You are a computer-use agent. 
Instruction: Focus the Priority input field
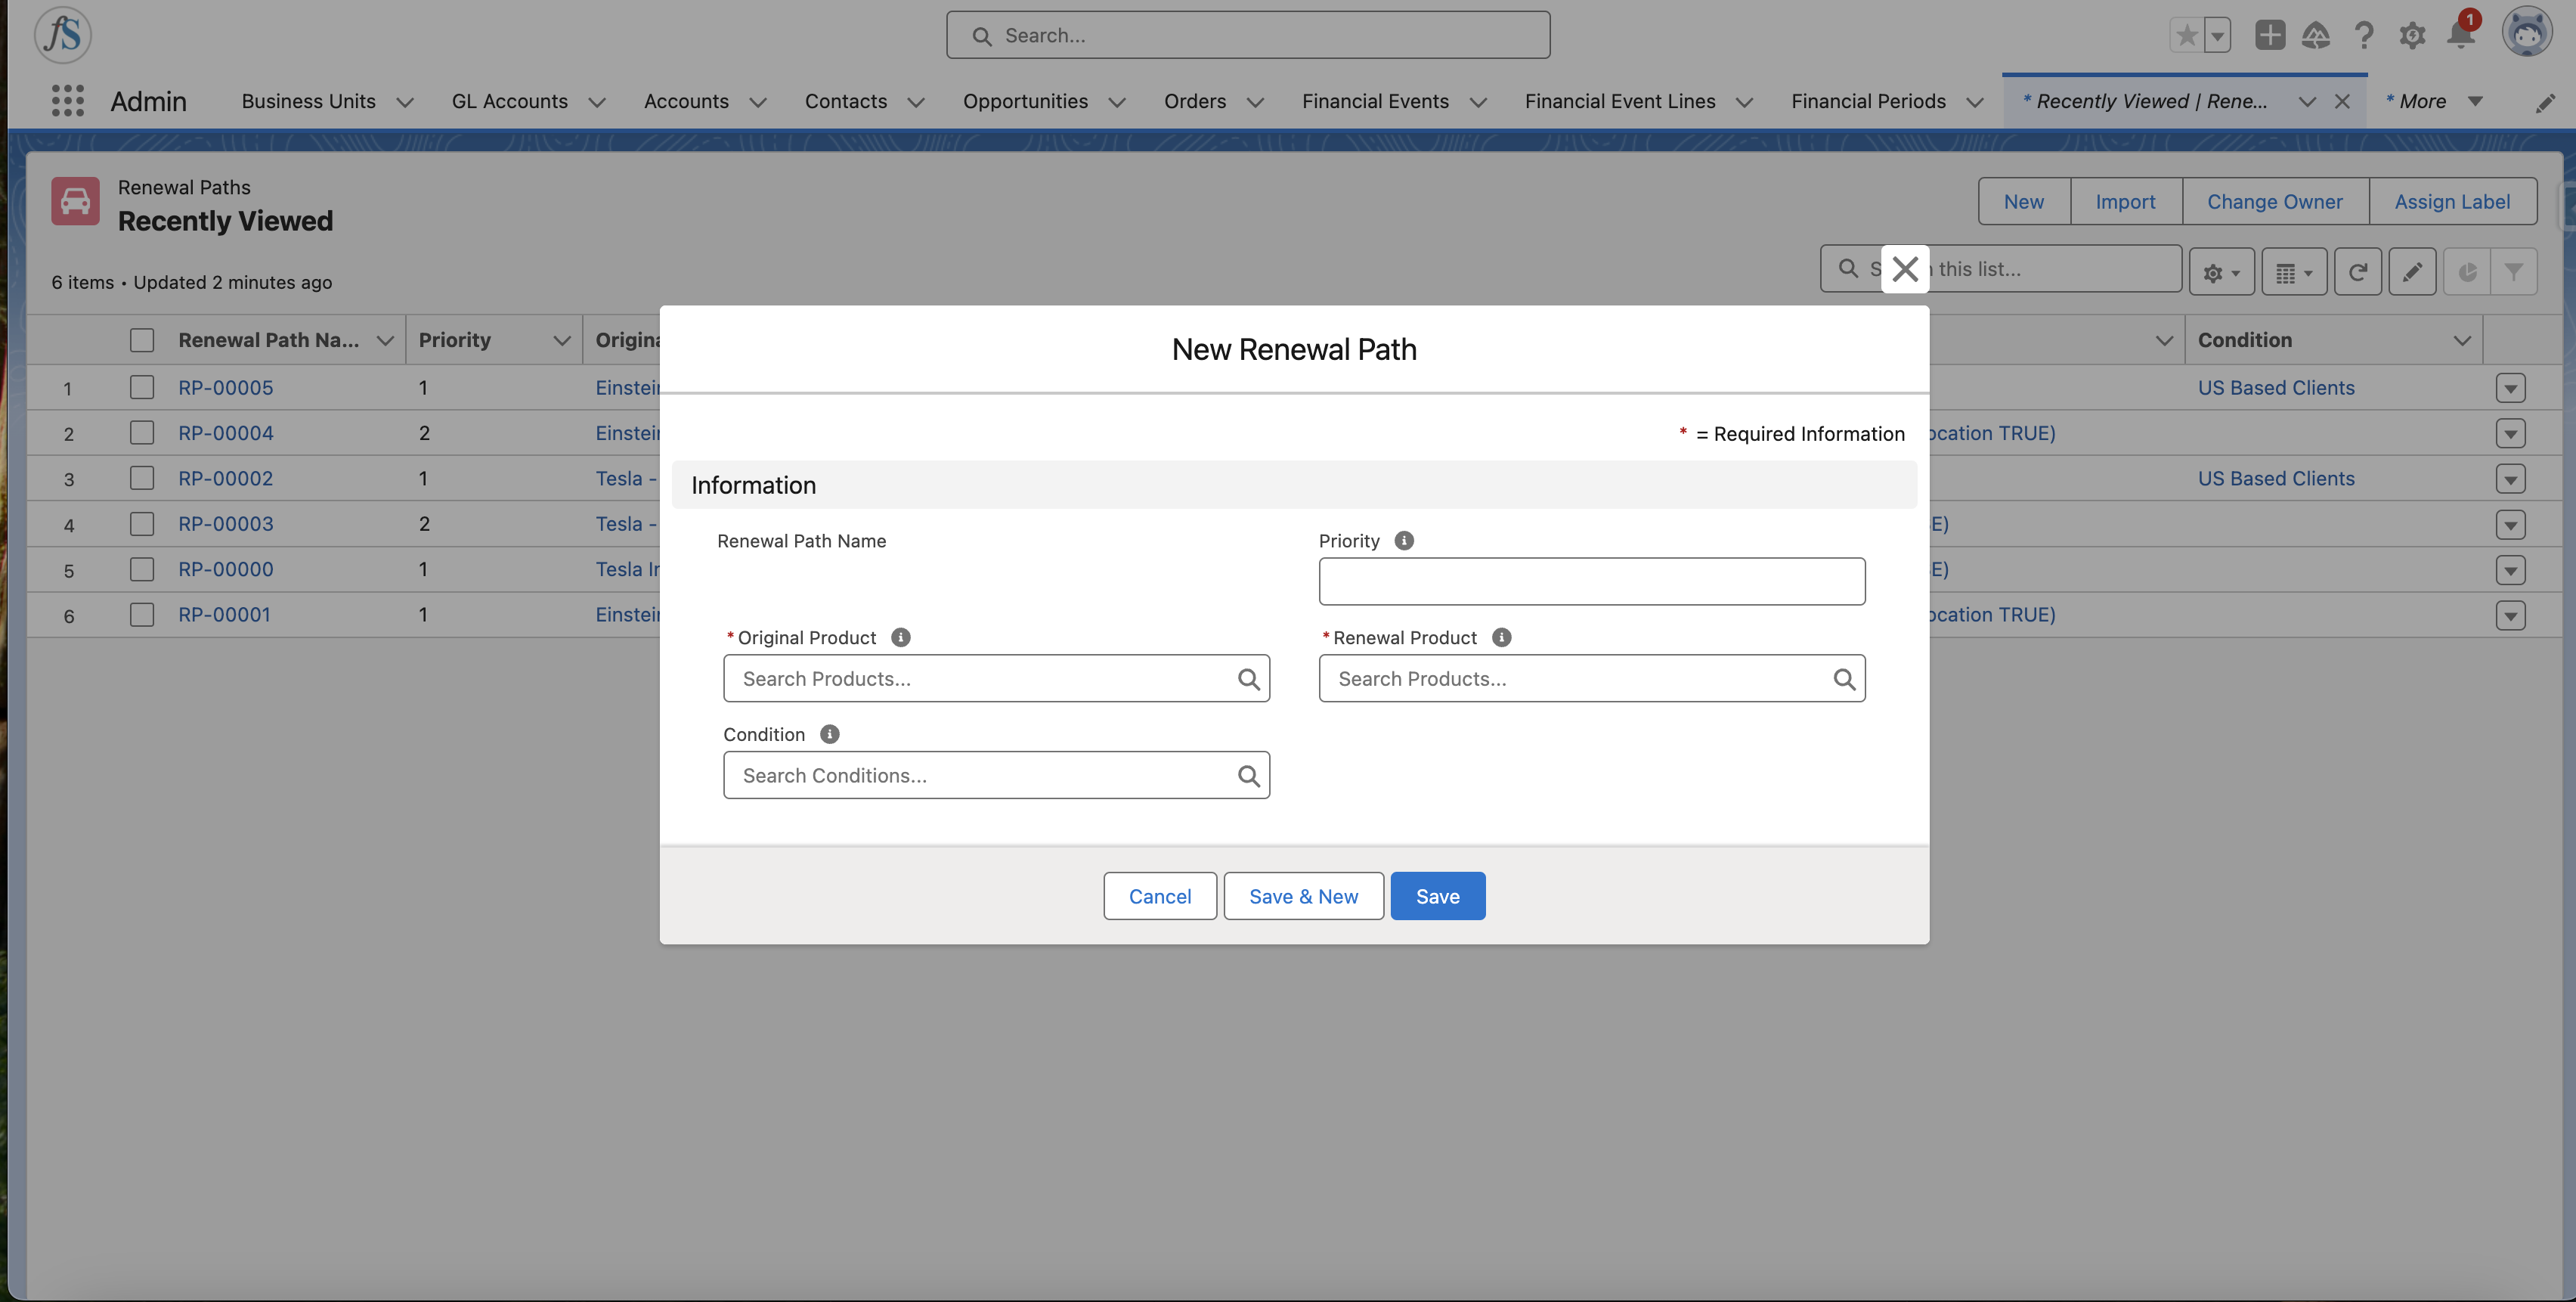1591,581
